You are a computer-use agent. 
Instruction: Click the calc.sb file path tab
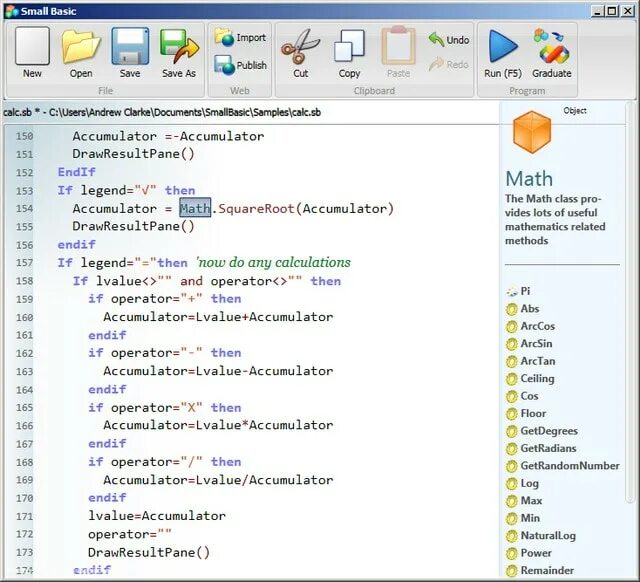(x=162, y=112)
